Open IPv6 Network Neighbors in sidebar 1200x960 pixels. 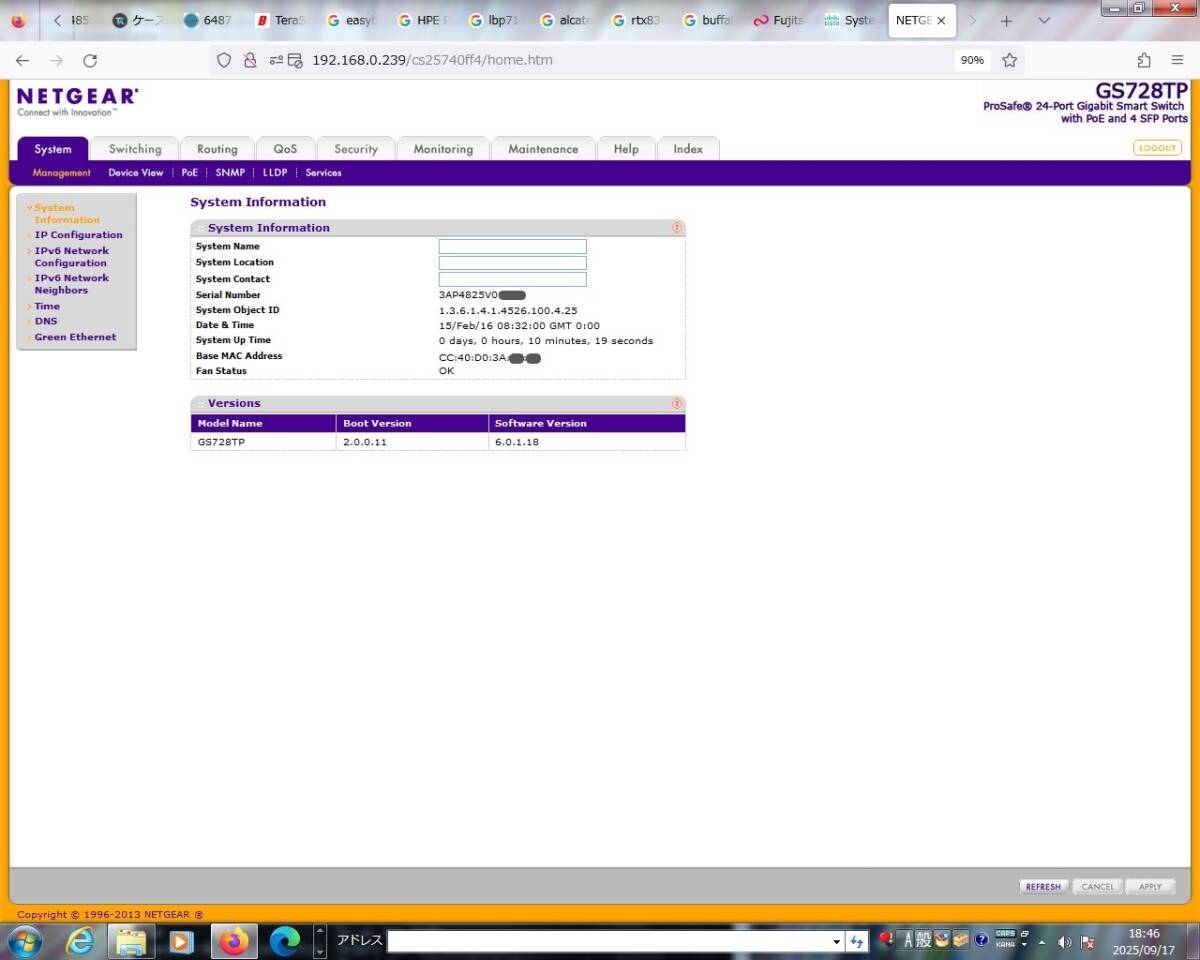[72, 284]
